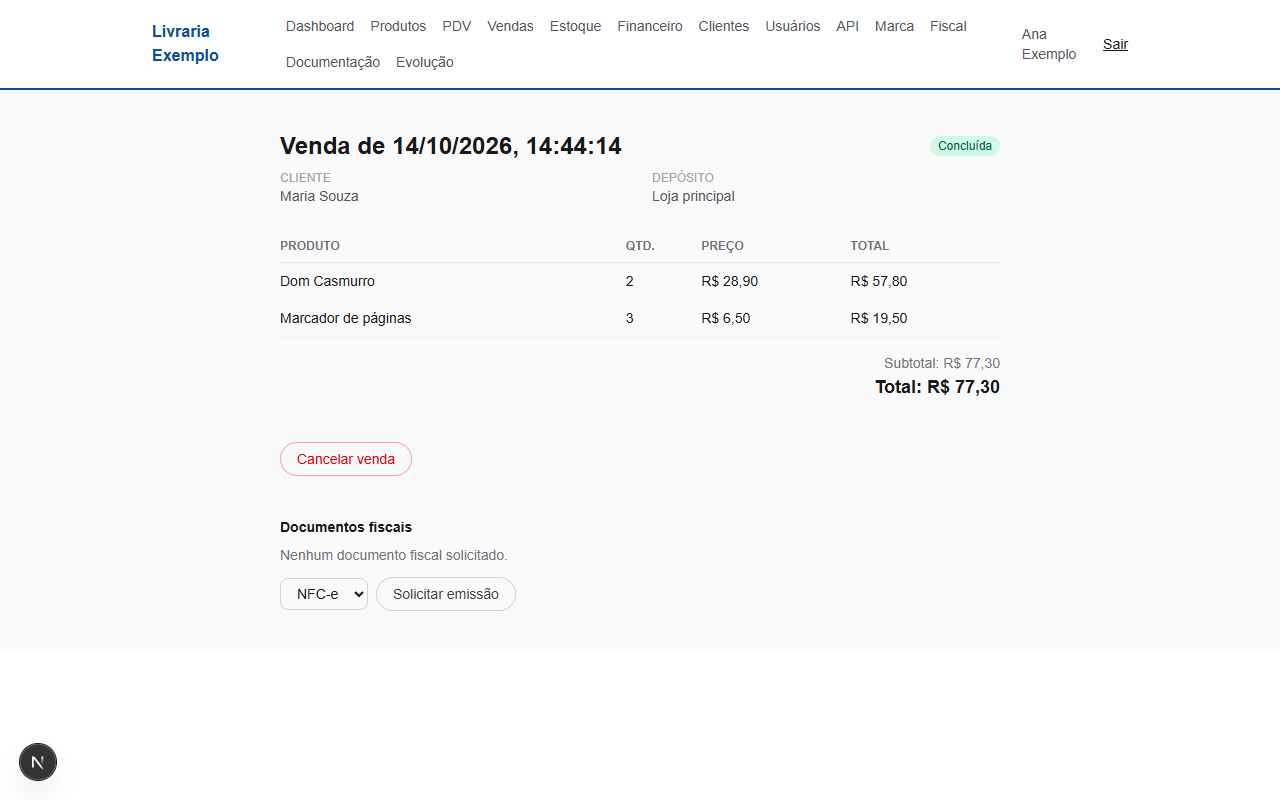The image size is (1280, 800).
Task: Click the 'Nenhum documento fiscal solicitado.' message
Action: click(394, 555)
